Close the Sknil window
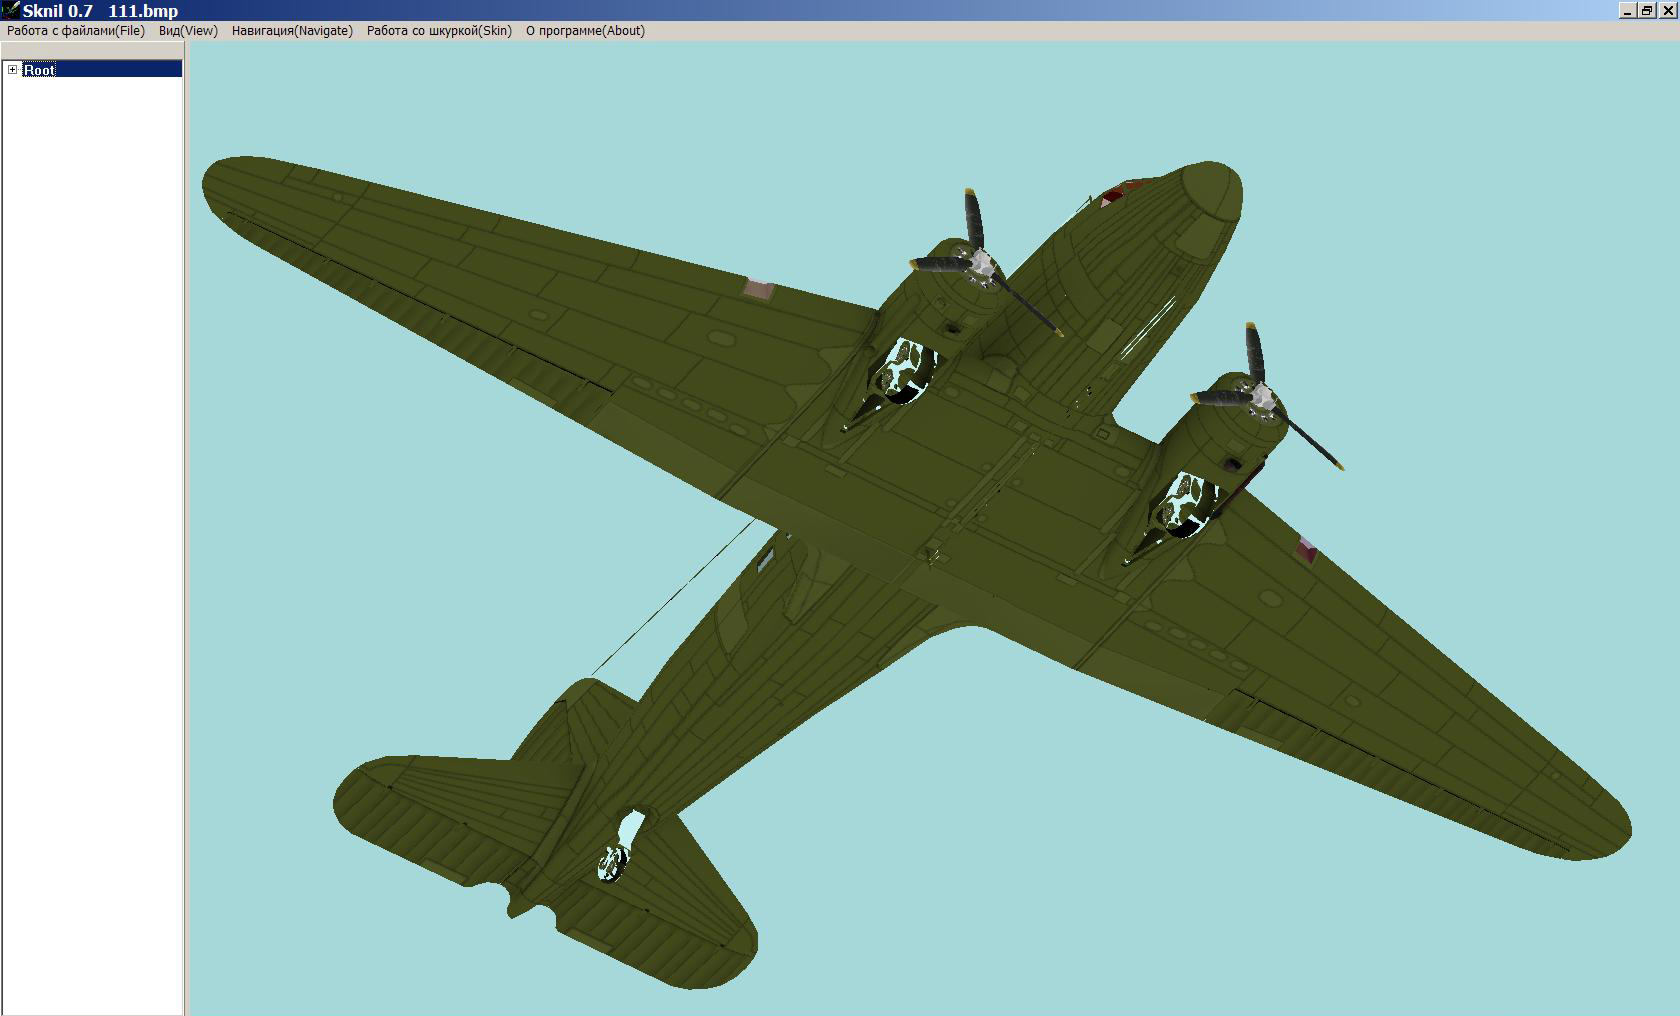 (x=1667, y=10)
